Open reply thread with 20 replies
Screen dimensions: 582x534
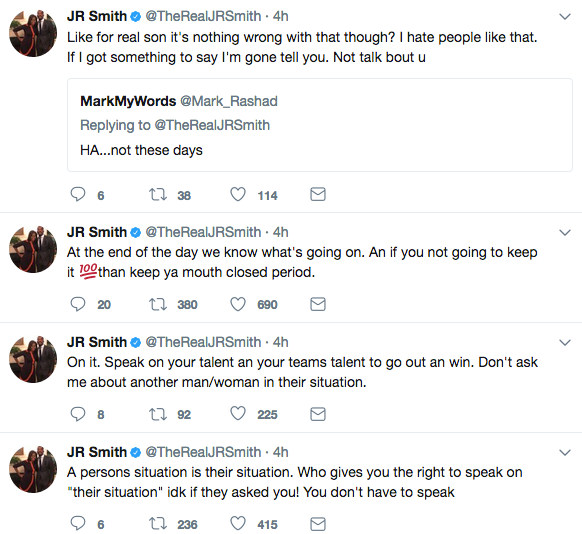pyautogui.click(x=78, y=304)
